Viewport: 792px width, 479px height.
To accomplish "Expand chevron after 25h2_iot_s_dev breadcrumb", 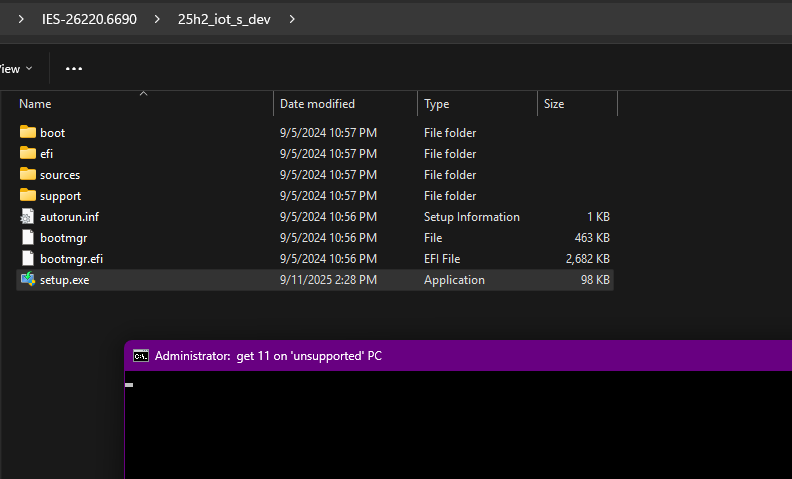I will click(x=292, y=19).
